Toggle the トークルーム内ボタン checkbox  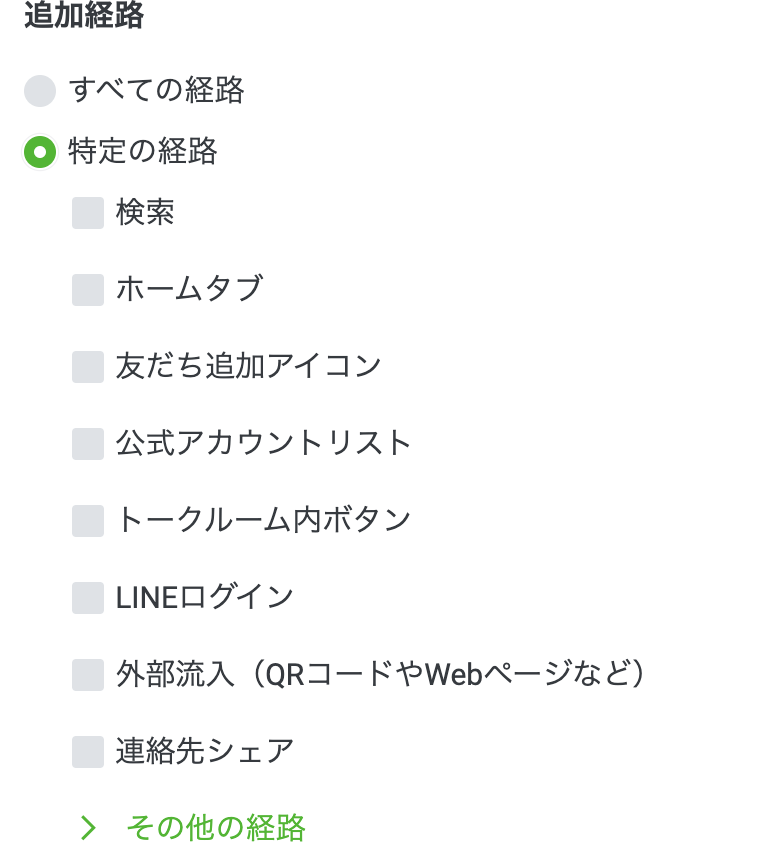point(88,521)
